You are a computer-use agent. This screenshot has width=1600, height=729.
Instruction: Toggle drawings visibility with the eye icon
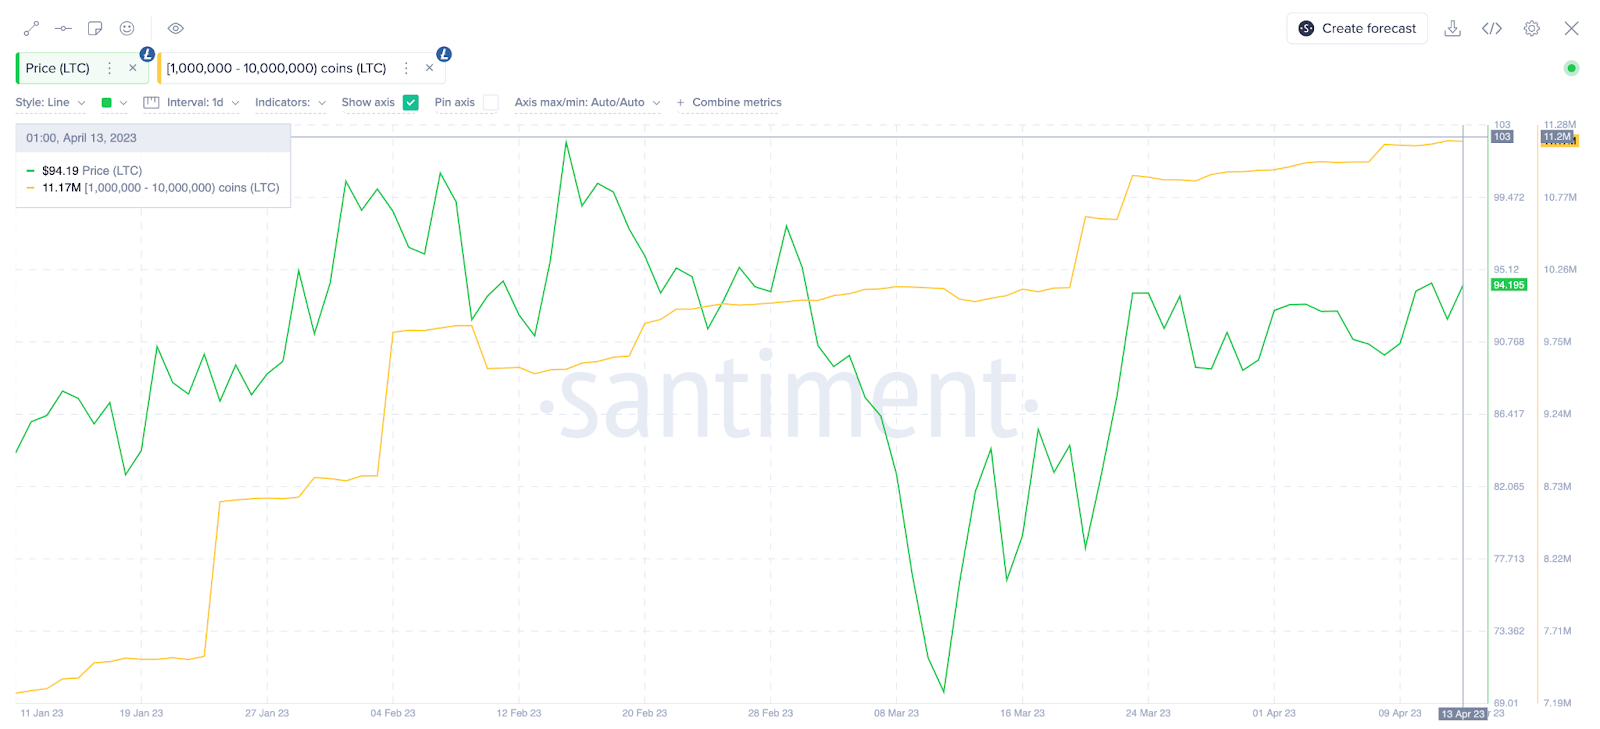pos(175,29)
